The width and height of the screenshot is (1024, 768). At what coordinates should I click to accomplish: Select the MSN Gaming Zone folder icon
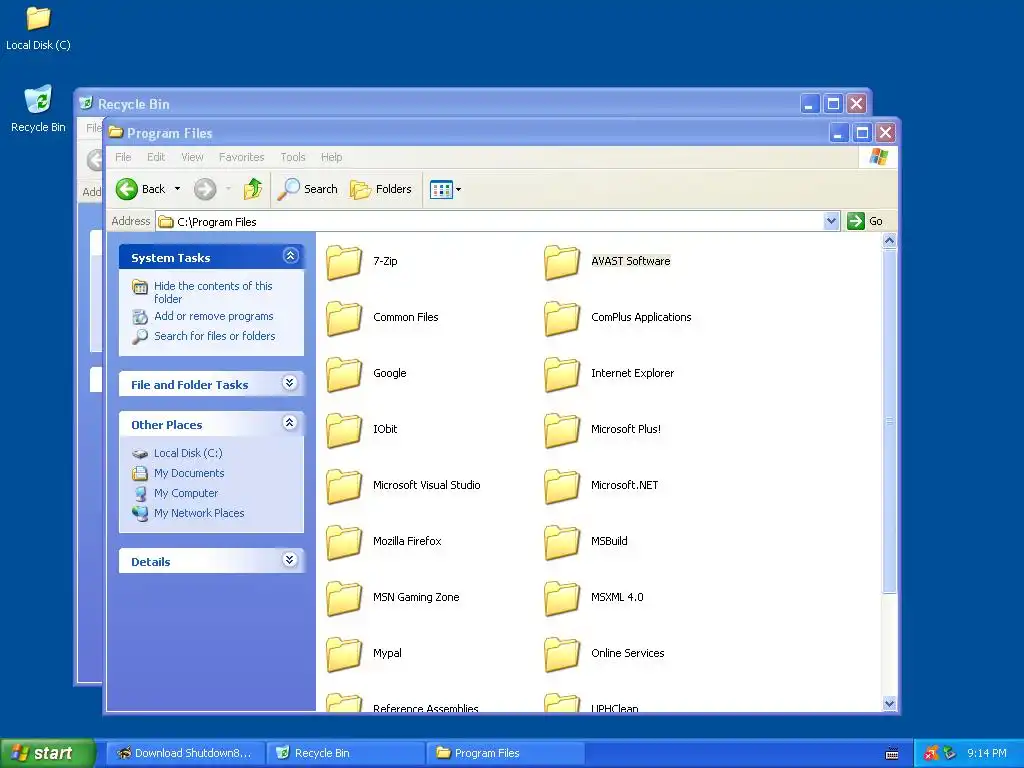[x=344, y=599]
